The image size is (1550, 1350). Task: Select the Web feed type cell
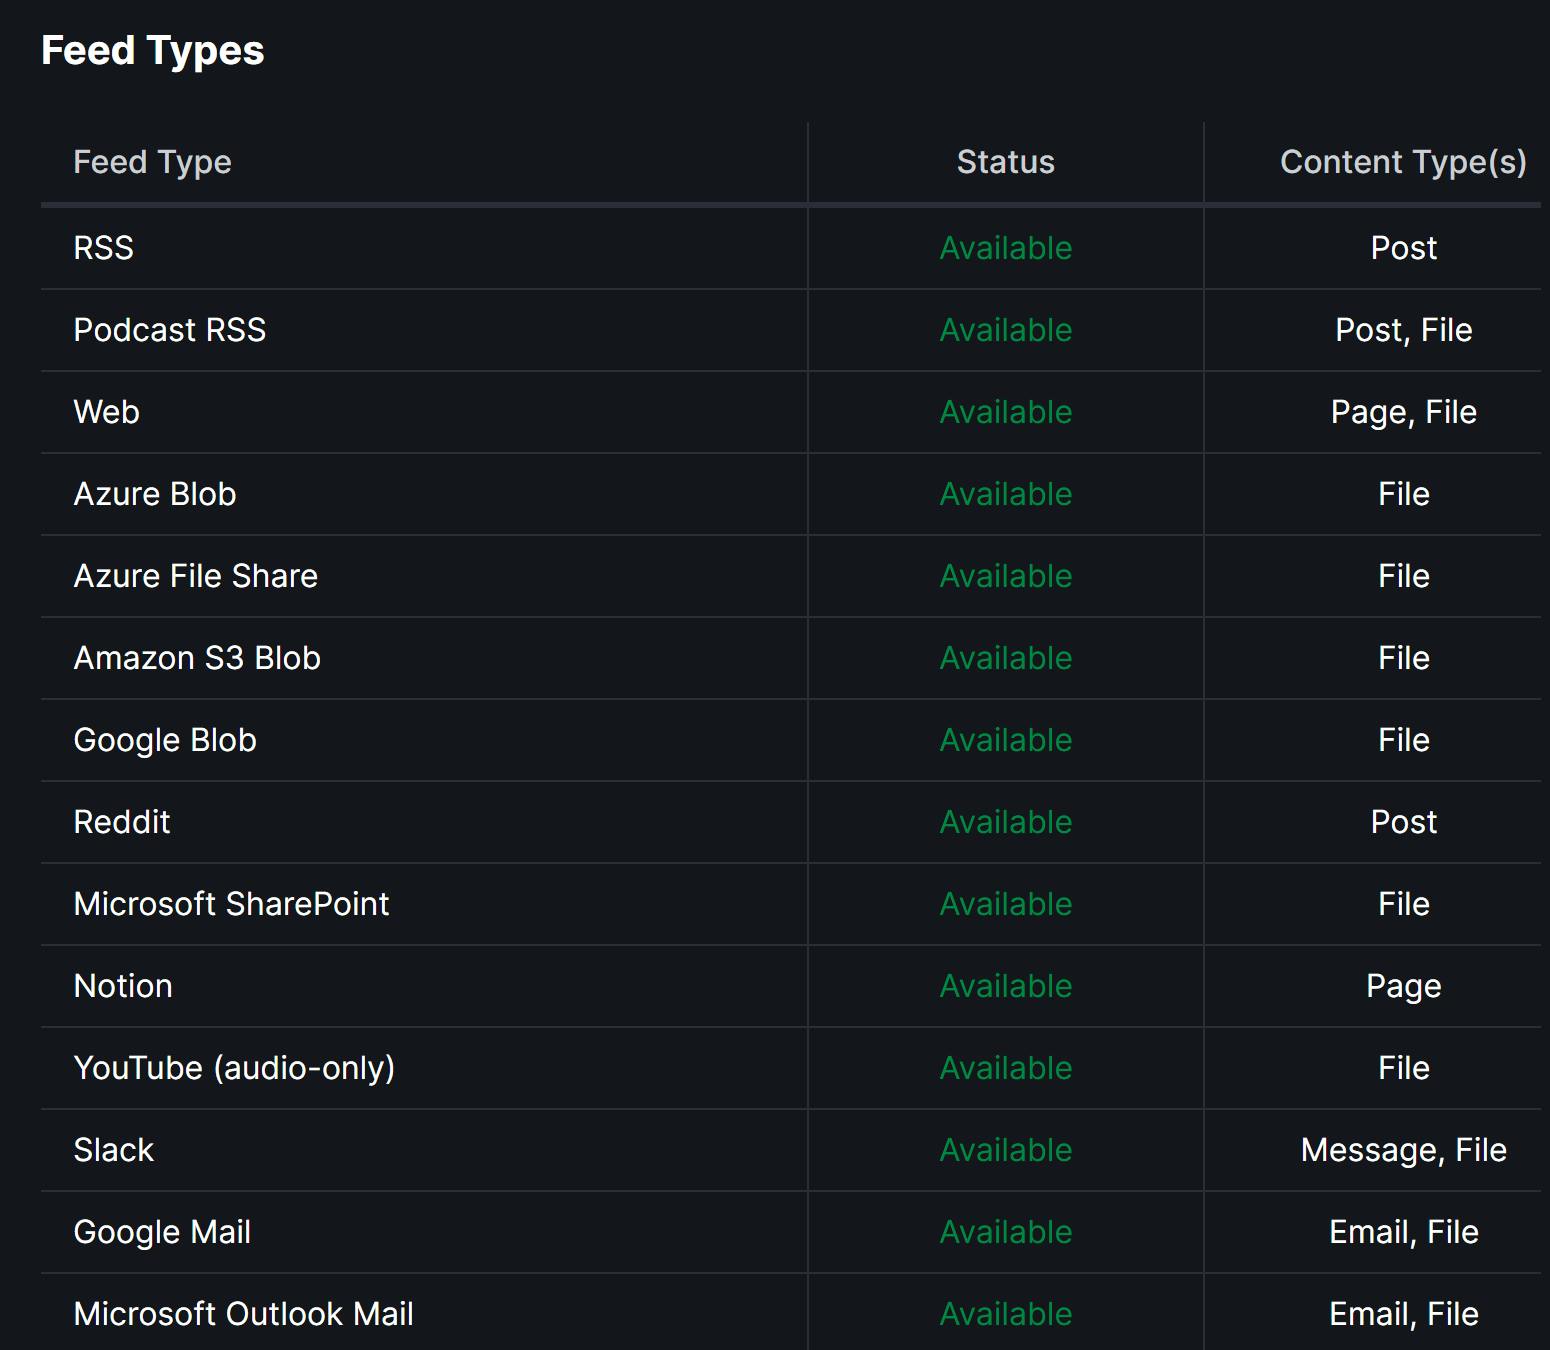pos(106,412)
